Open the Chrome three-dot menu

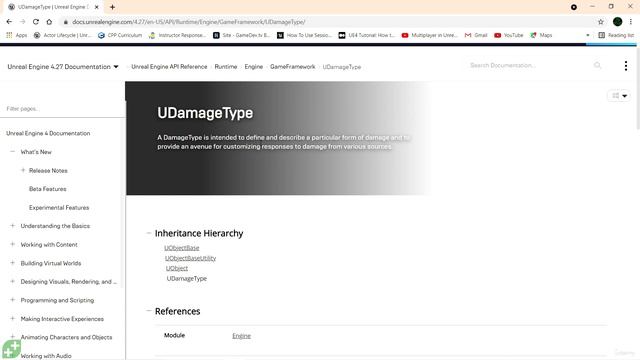[x=631, y=22]
